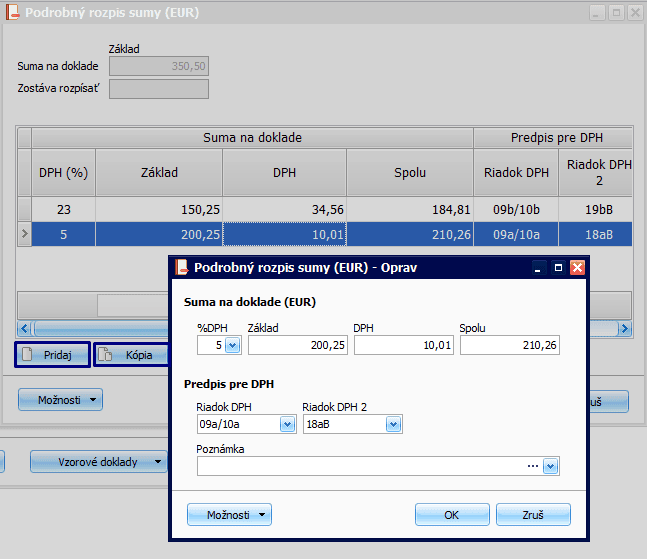Open the %DPH percentage dropdown
647x559 pixels.
[x=232, y=345]
